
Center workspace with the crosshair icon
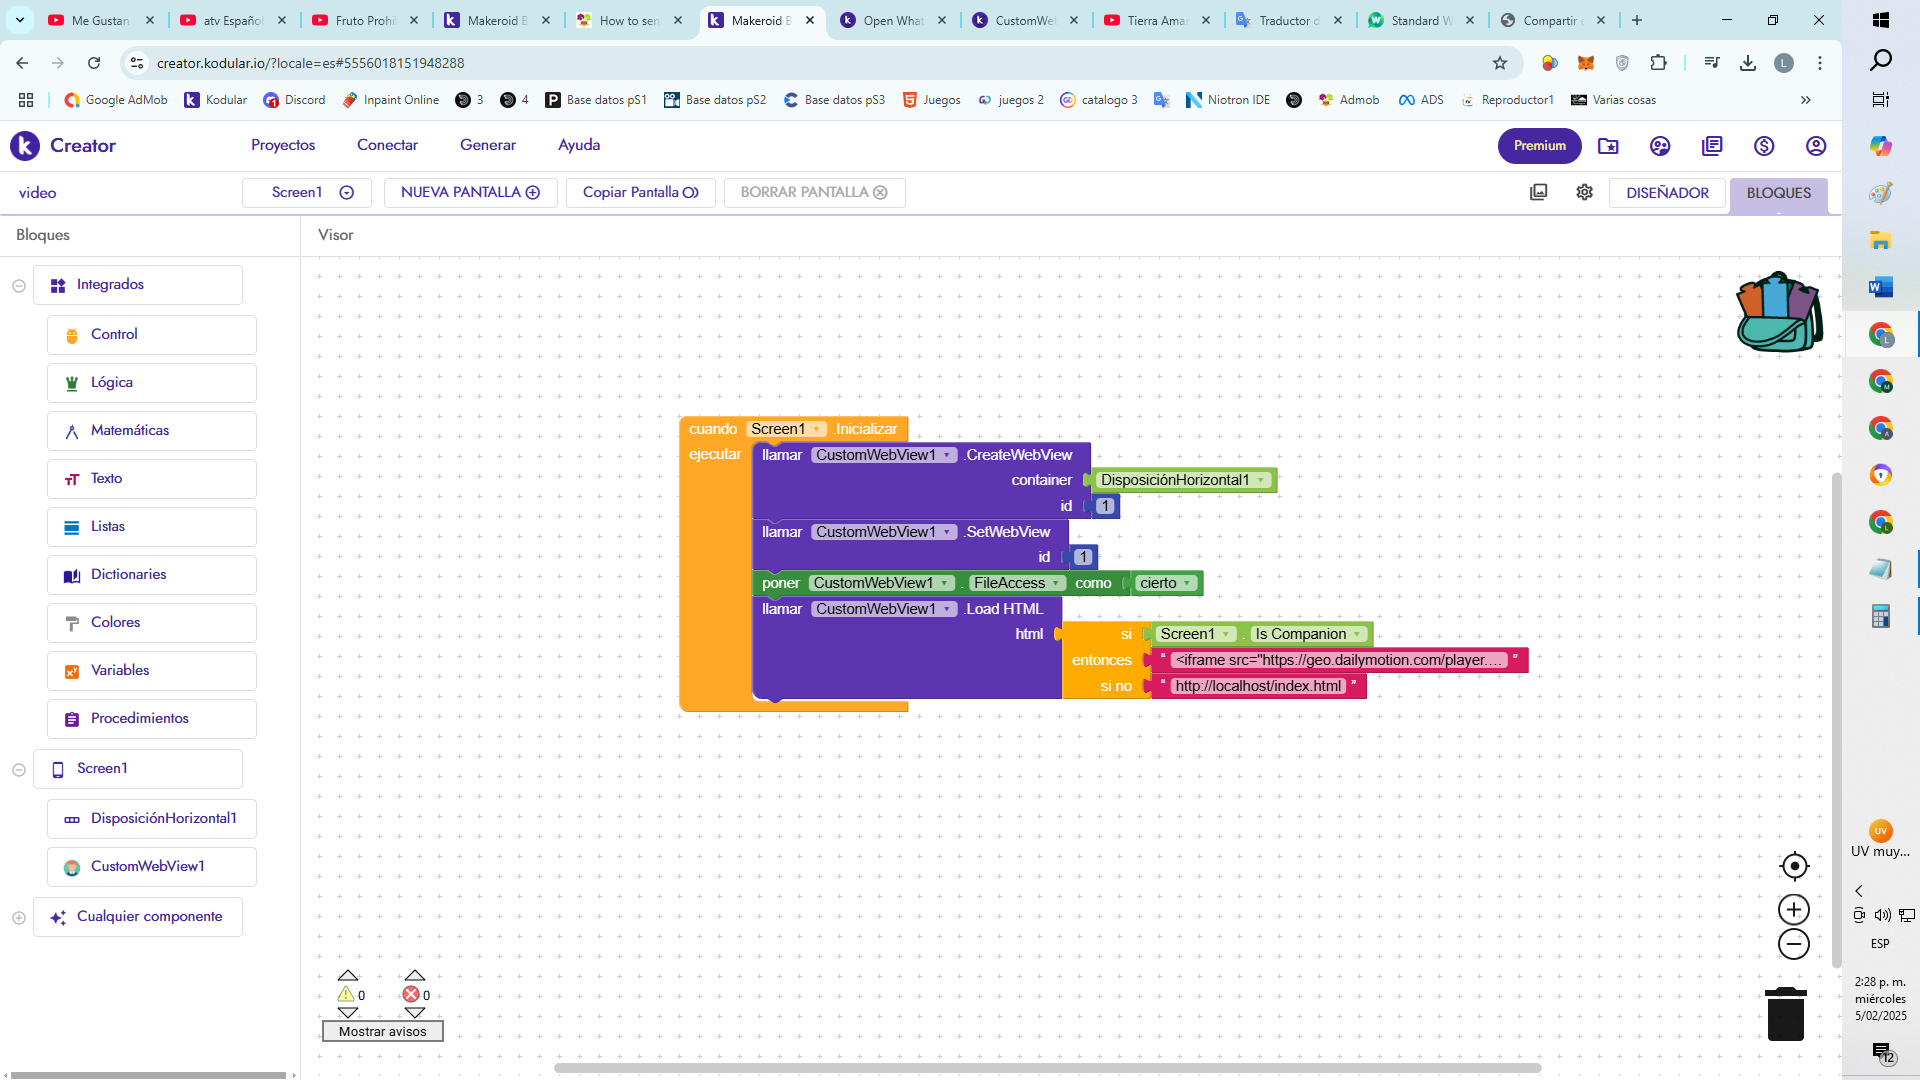point(1794,866)
